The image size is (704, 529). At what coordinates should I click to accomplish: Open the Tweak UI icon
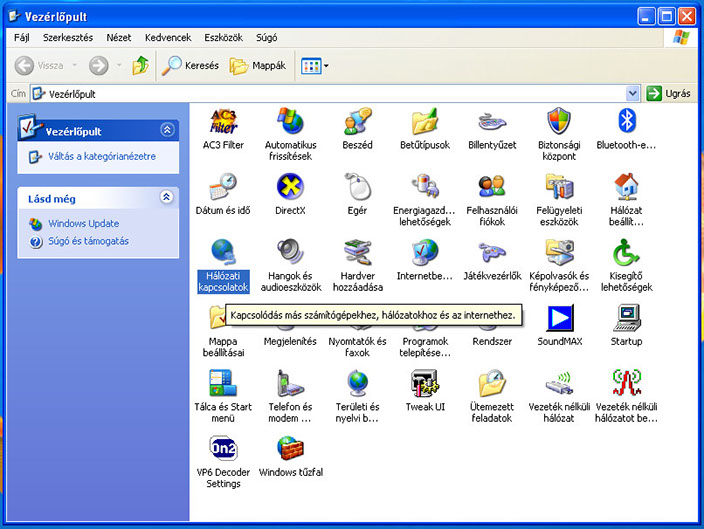(425, 384)
